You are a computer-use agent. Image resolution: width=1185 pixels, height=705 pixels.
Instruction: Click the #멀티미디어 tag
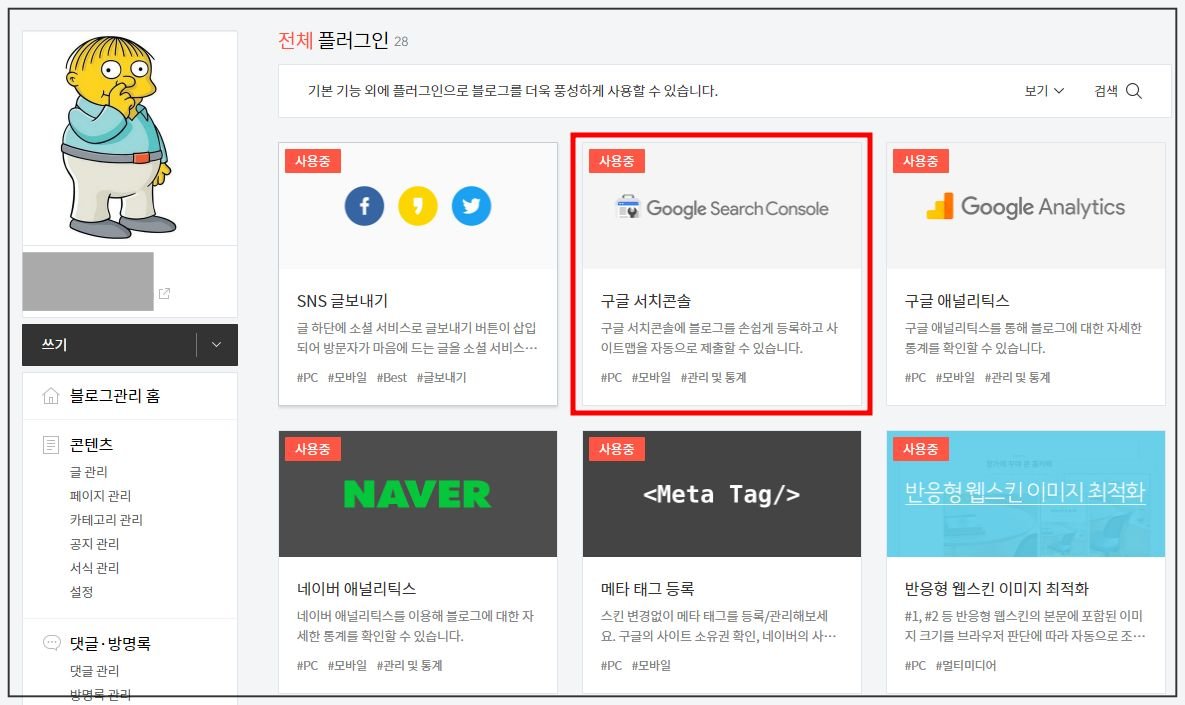click(966, 666)
